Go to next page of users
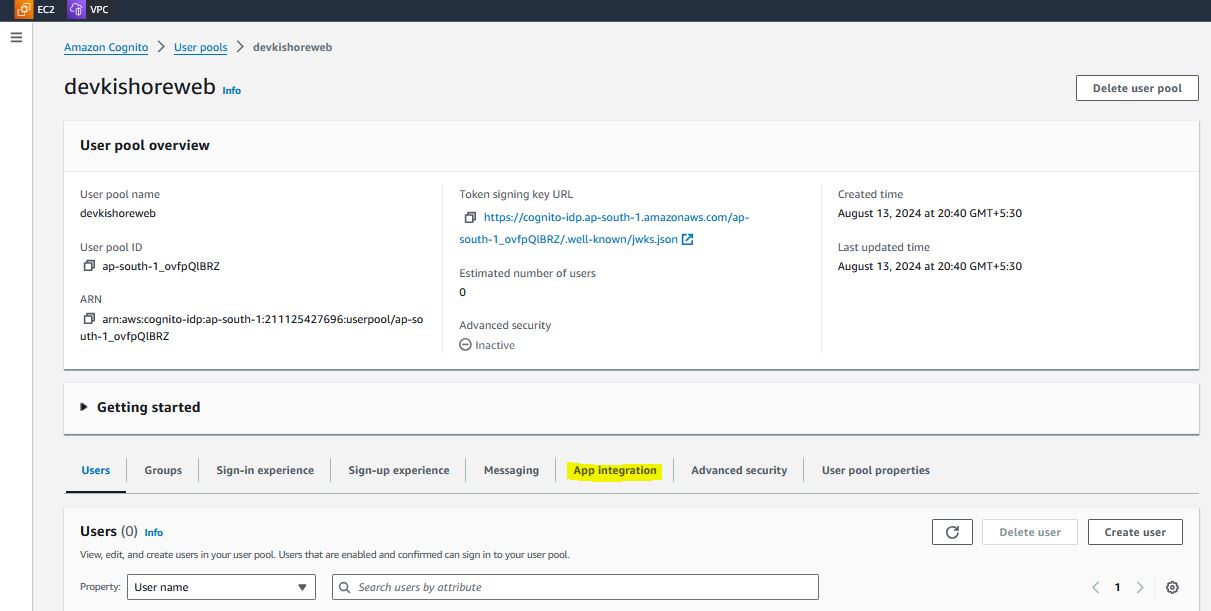1211x611 pixels. 1139,587
